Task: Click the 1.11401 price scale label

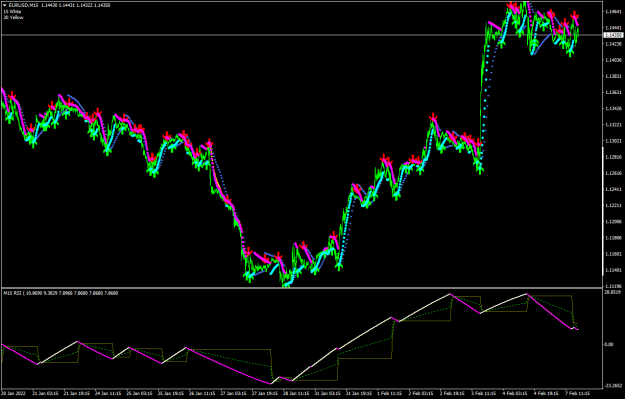Action: pyautogui.click(x=613, y=270)
